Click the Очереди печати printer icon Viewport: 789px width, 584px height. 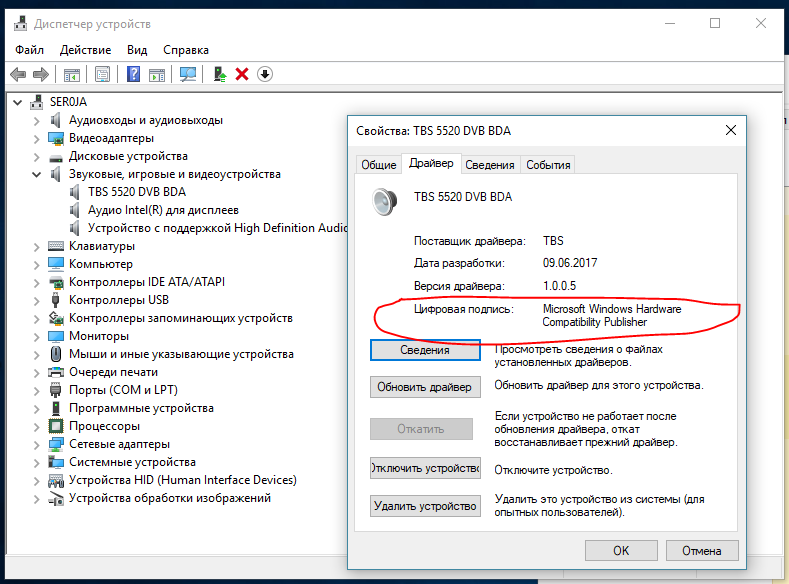pyautogui.click(x=56, y=372)
